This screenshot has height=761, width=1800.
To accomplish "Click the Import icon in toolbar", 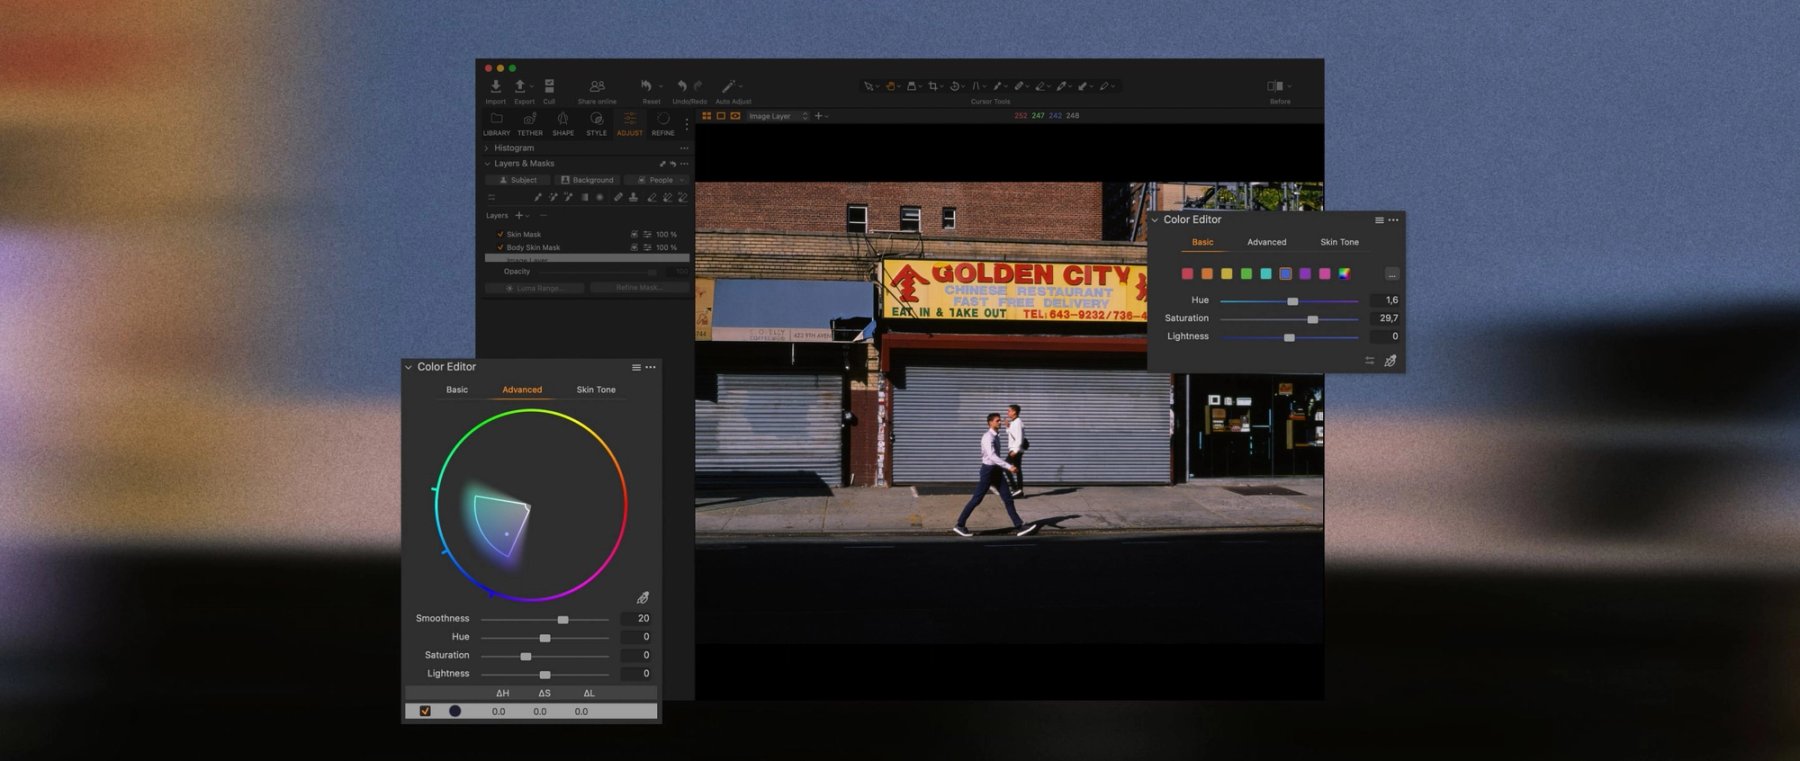I will pos(496,87).
